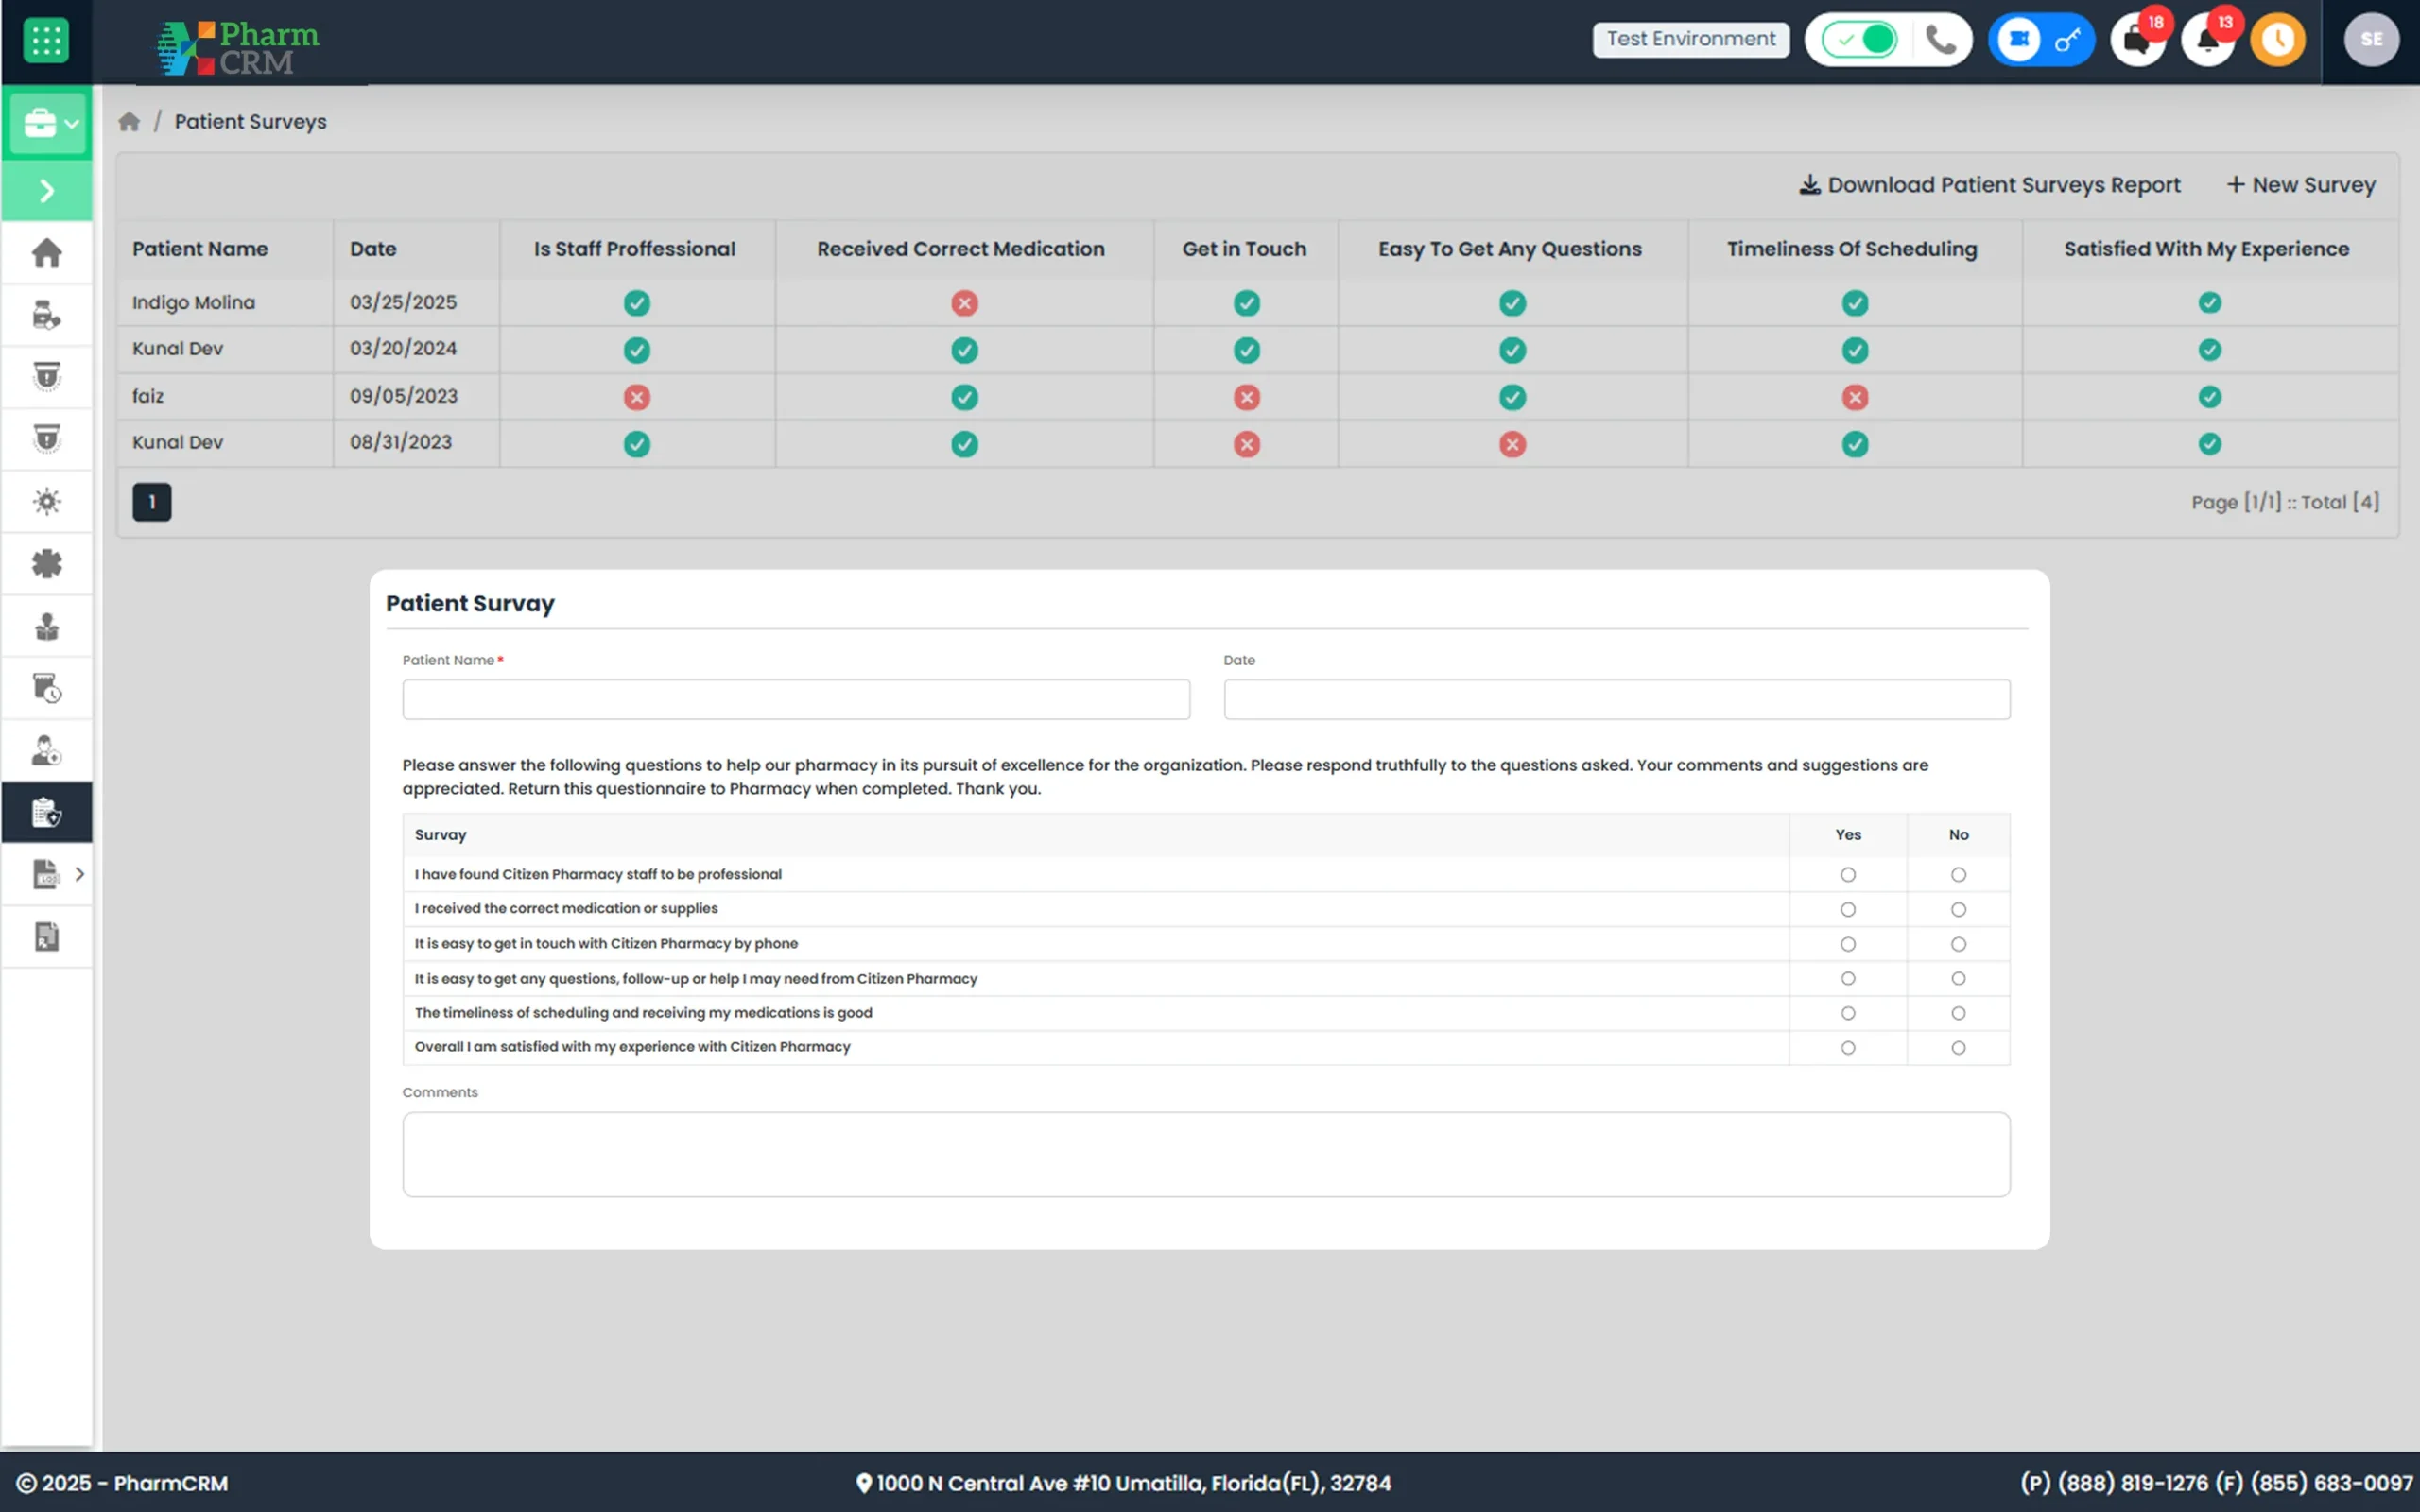Open bell notifications with badge 13
The image size is (2420, 1512).
(x=2208, y=40)
